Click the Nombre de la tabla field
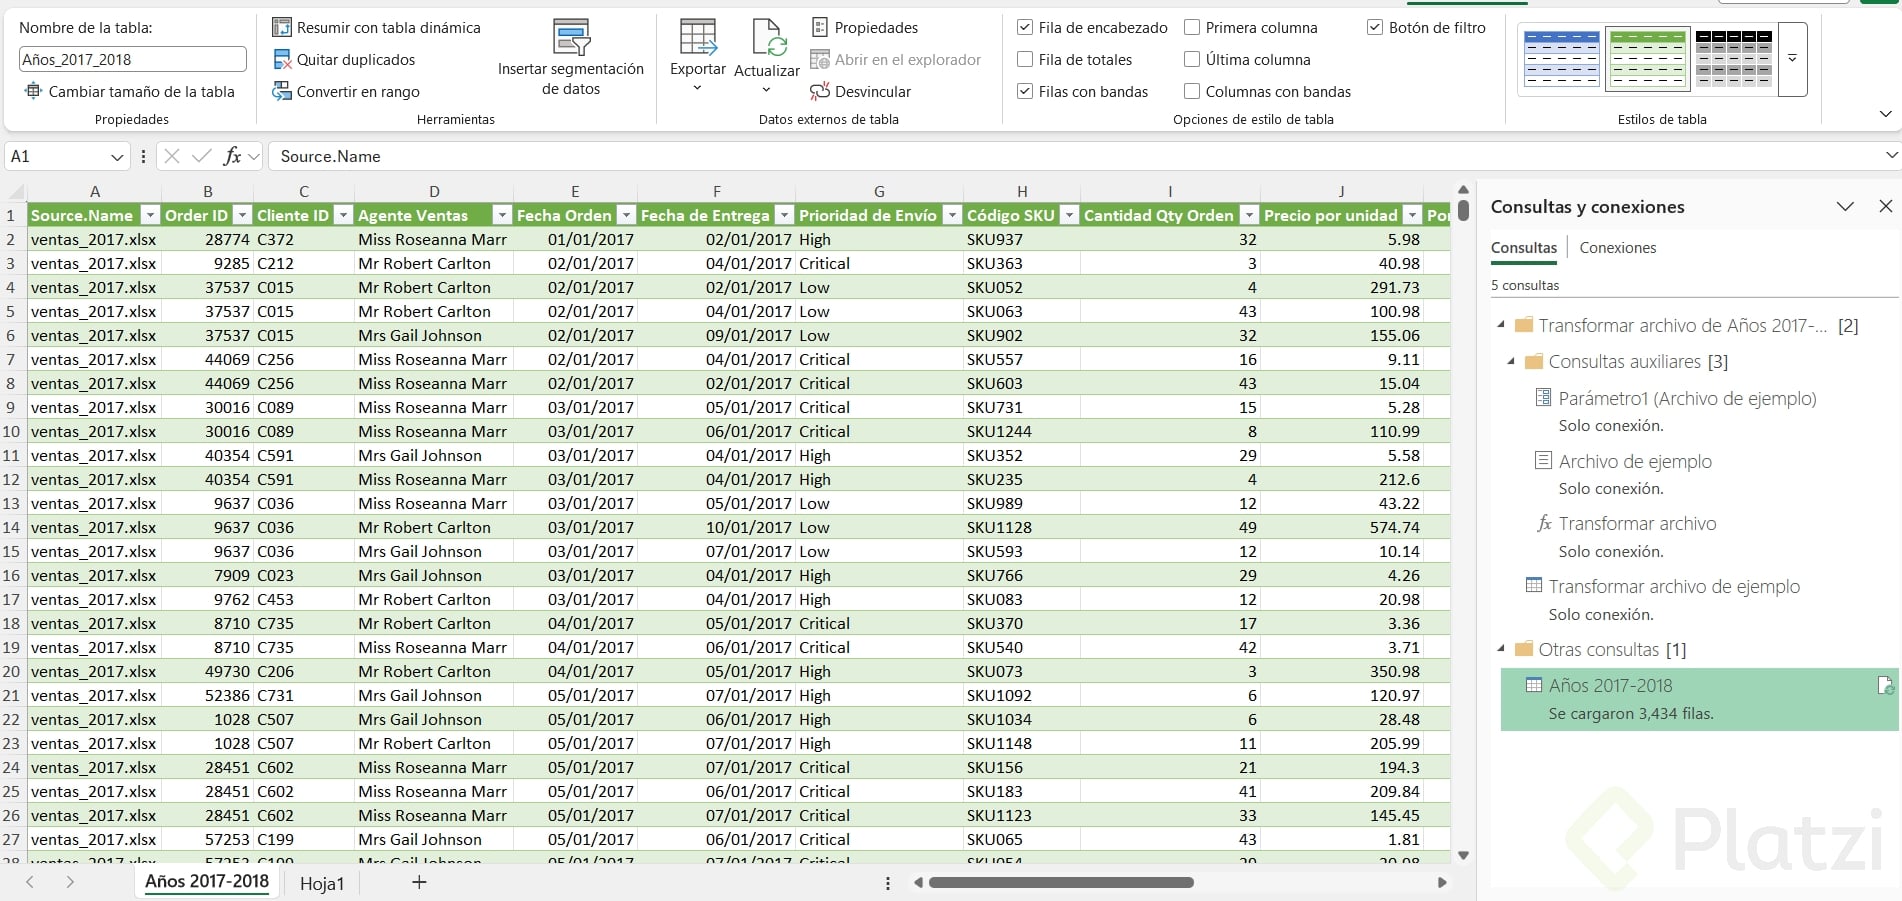This screenshot has width=1902, height=901. coord(132,60)
